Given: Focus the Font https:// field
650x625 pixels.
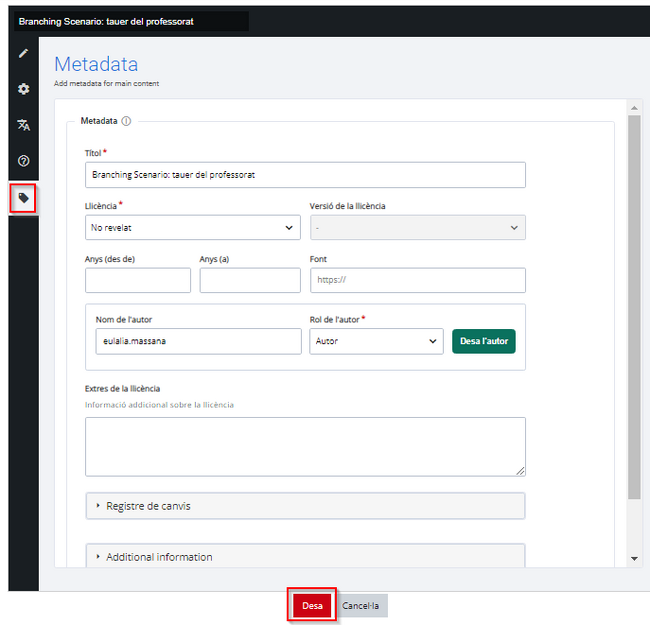Looking at the screenshot, I should (x=418, y=280).
